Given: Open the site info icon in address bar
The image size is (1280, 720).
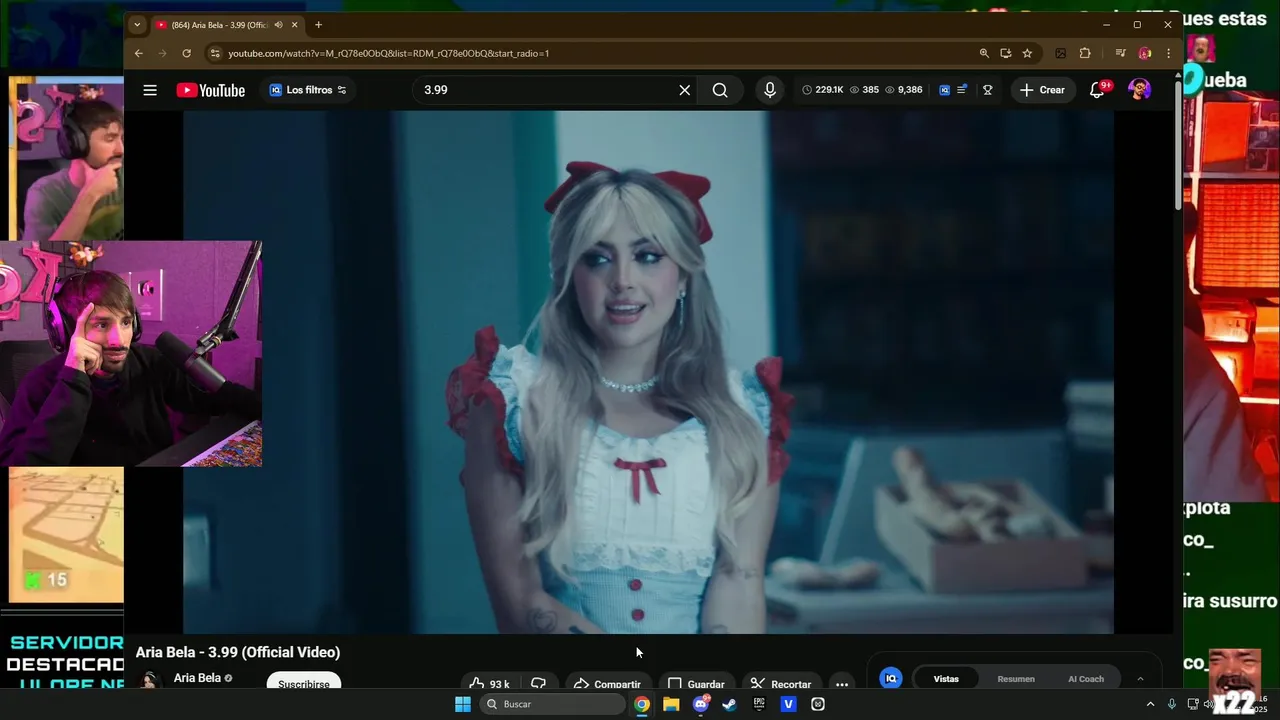Looking at the screenshot, I should pyautogui.click(x=214, y=53).
